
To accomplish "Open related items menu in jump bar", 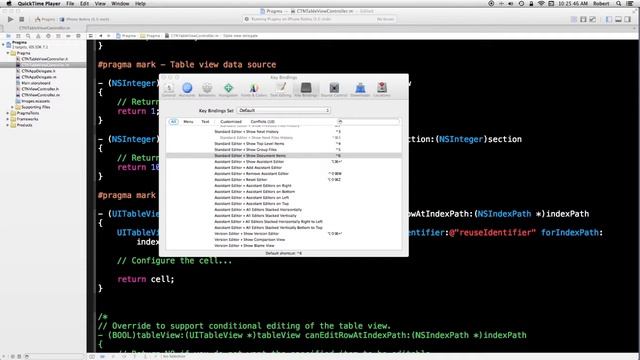I will 91,36.
